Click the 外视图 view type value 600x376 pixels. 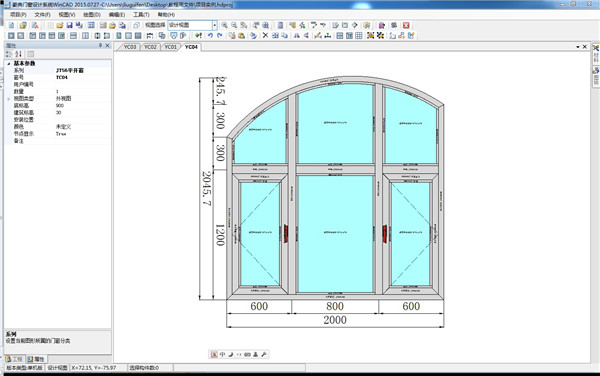pyautogui.click(x=83, y=99)
